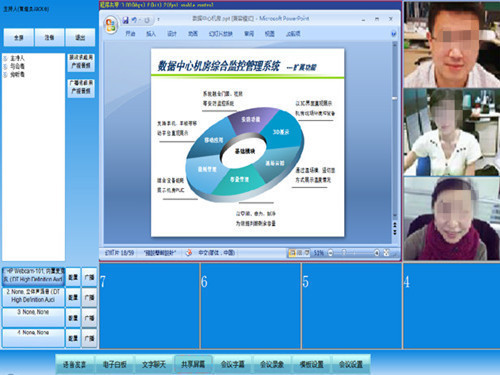Open the 插入 ribbon tab
The height and width of the screenshot is (375, 500).
click(151, 34)
